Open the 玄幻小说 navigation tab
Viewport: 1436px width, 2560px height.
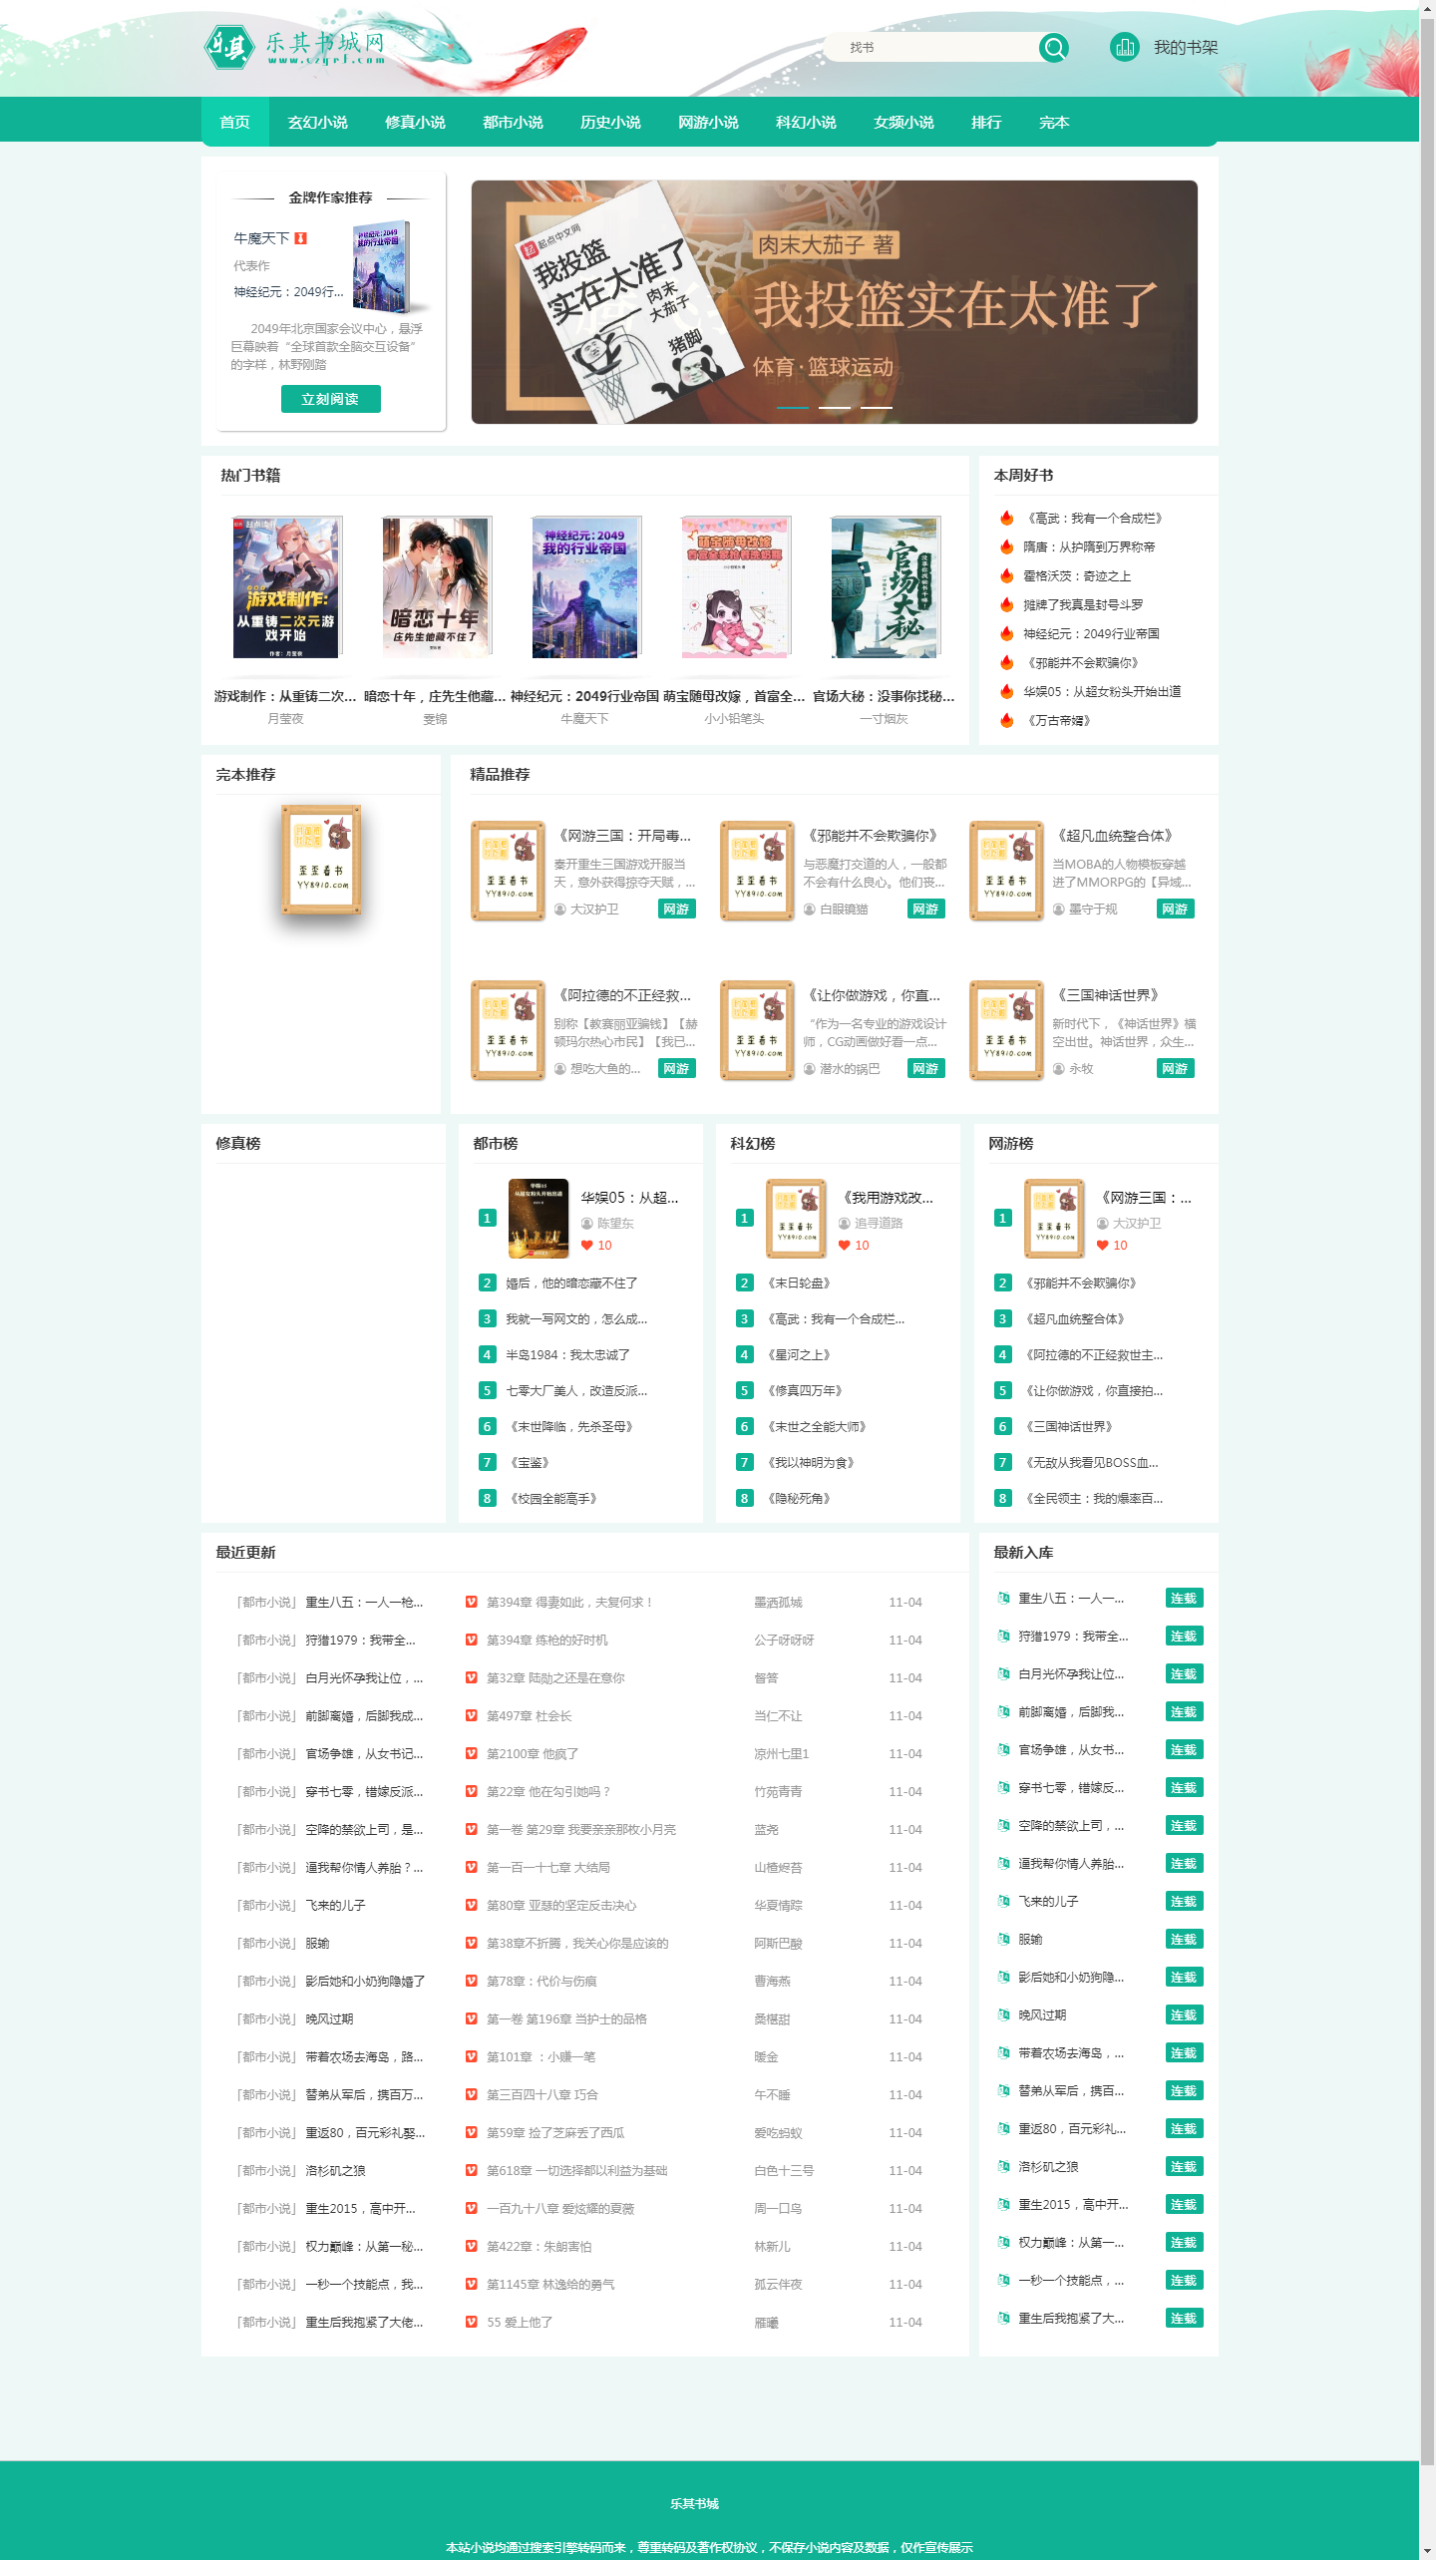(x=317, y=122)
